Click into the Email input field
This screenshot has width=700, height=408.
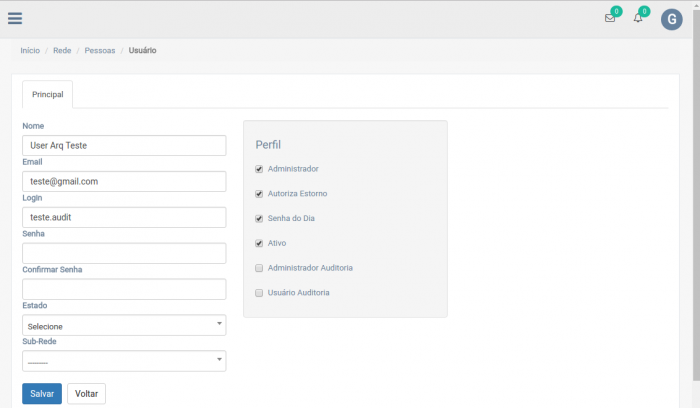pos(124,181)
